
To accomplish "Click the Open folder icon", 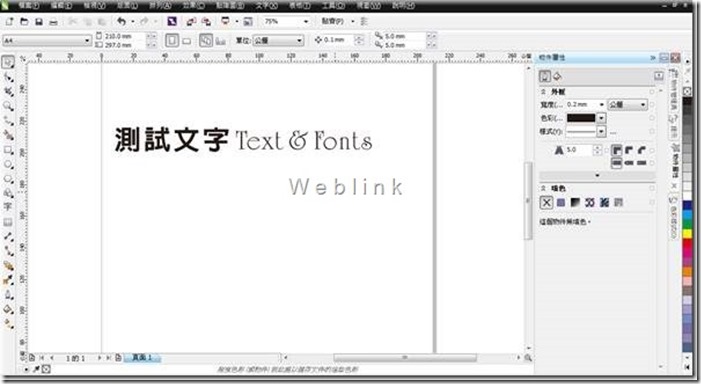I will (x=24, y=21).
